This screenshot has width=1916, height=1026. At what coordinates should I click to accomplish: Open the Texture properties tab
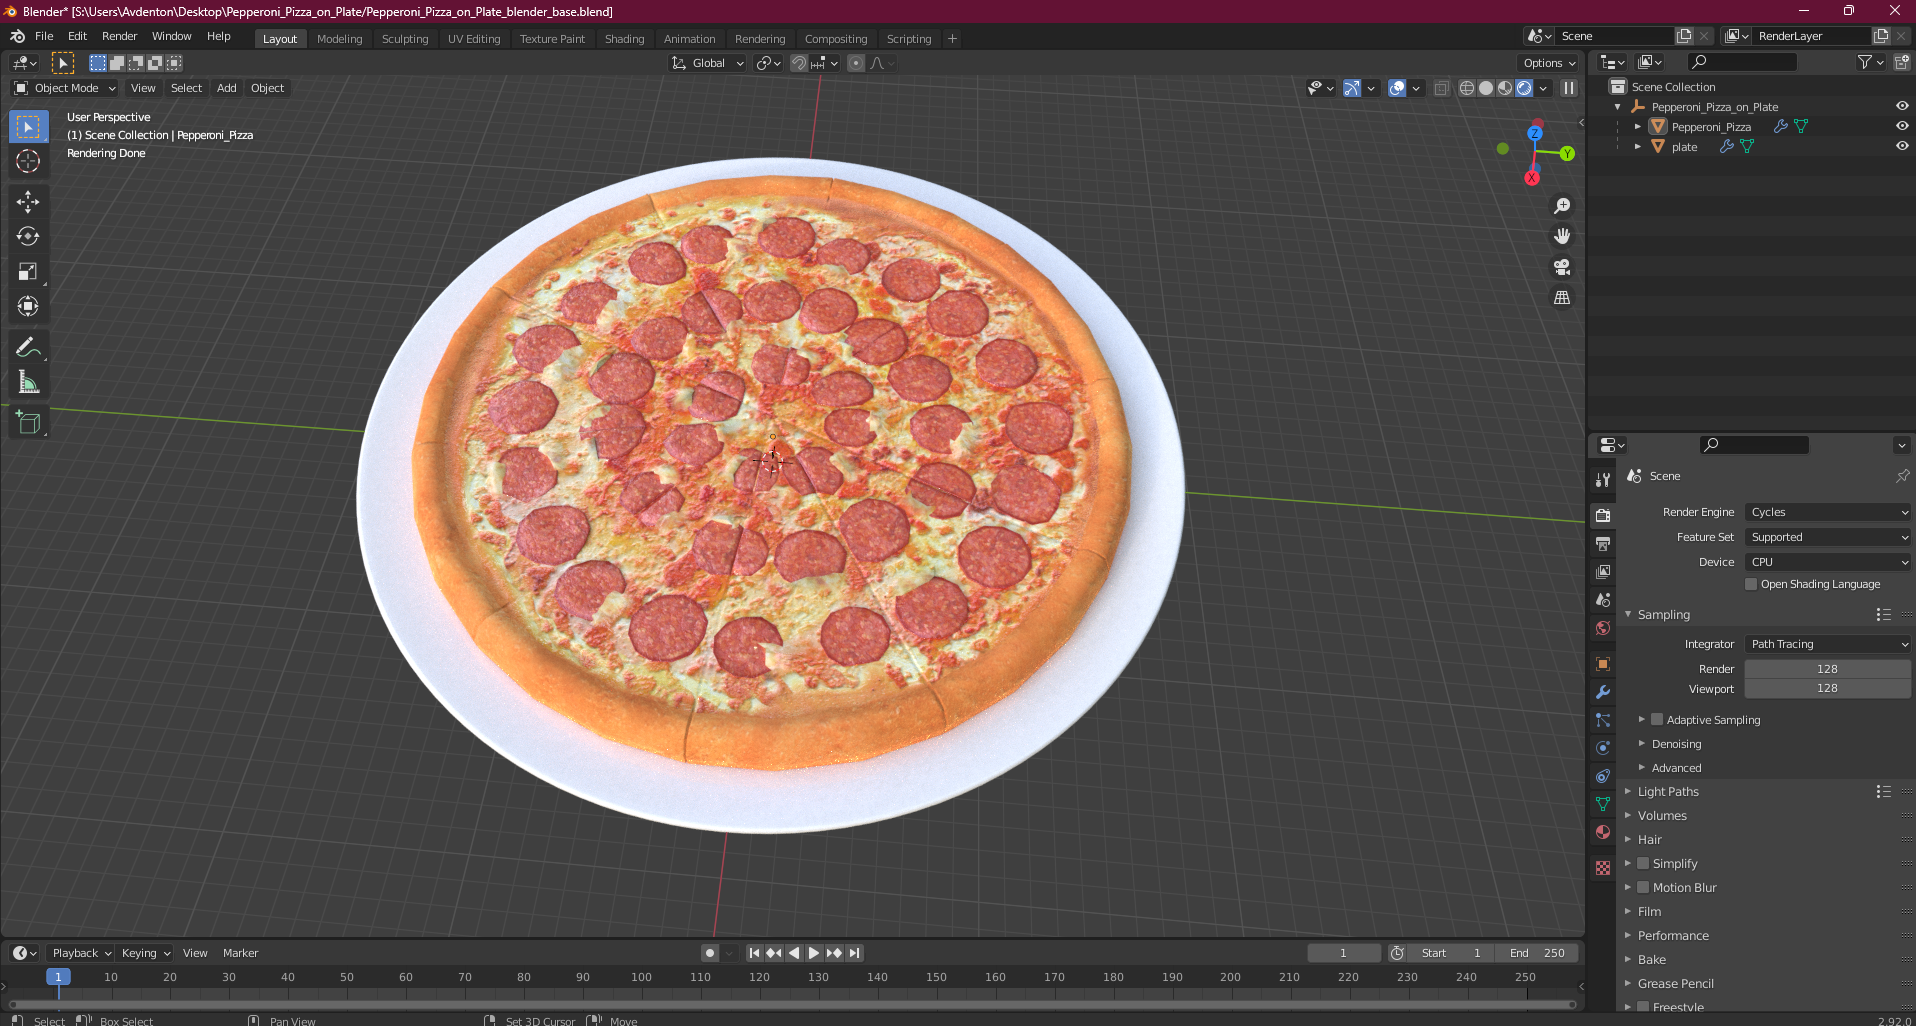[x=1603, y=868]
